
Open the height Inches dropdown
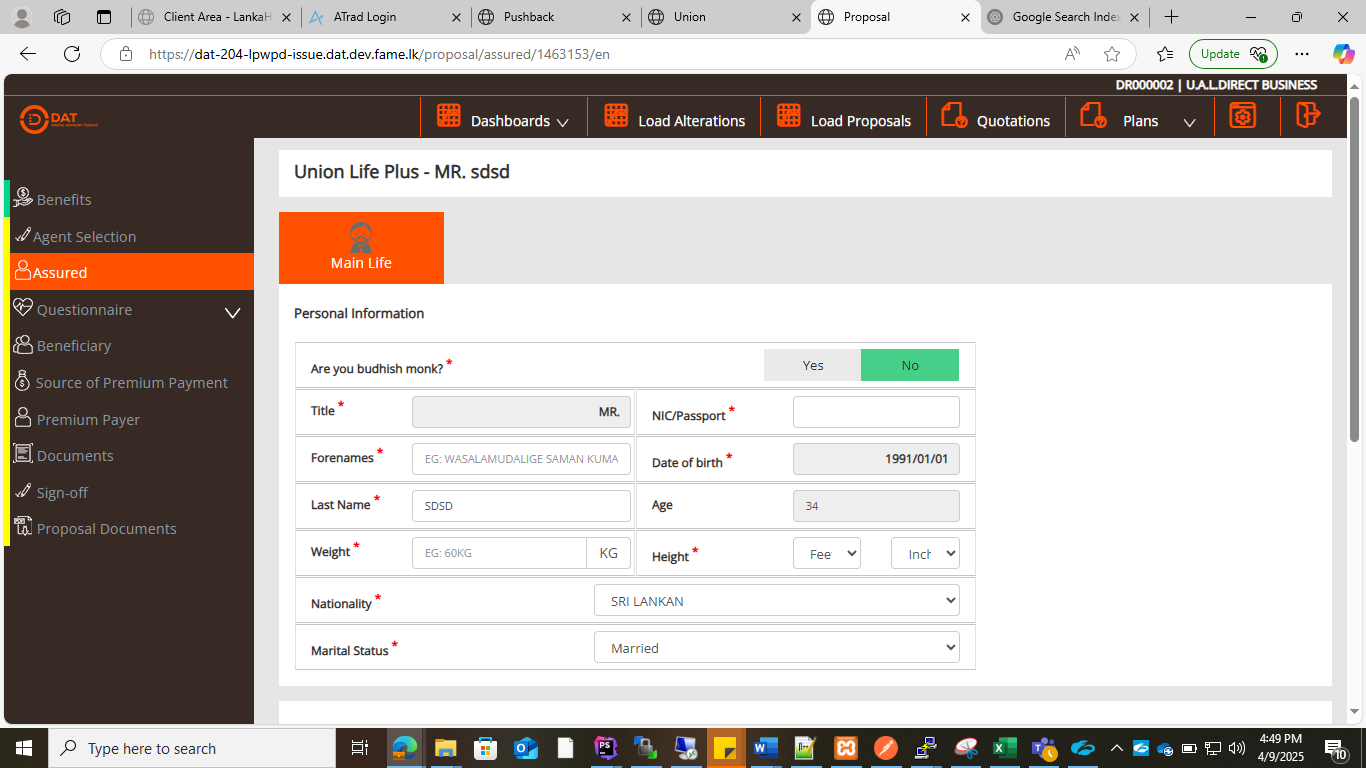pos(925,553)
